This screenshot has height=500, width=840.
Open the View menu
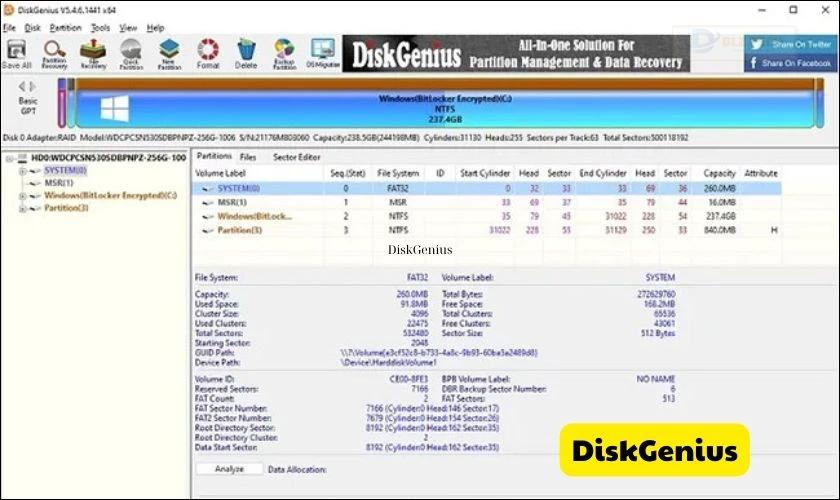[x=128, y=28]
